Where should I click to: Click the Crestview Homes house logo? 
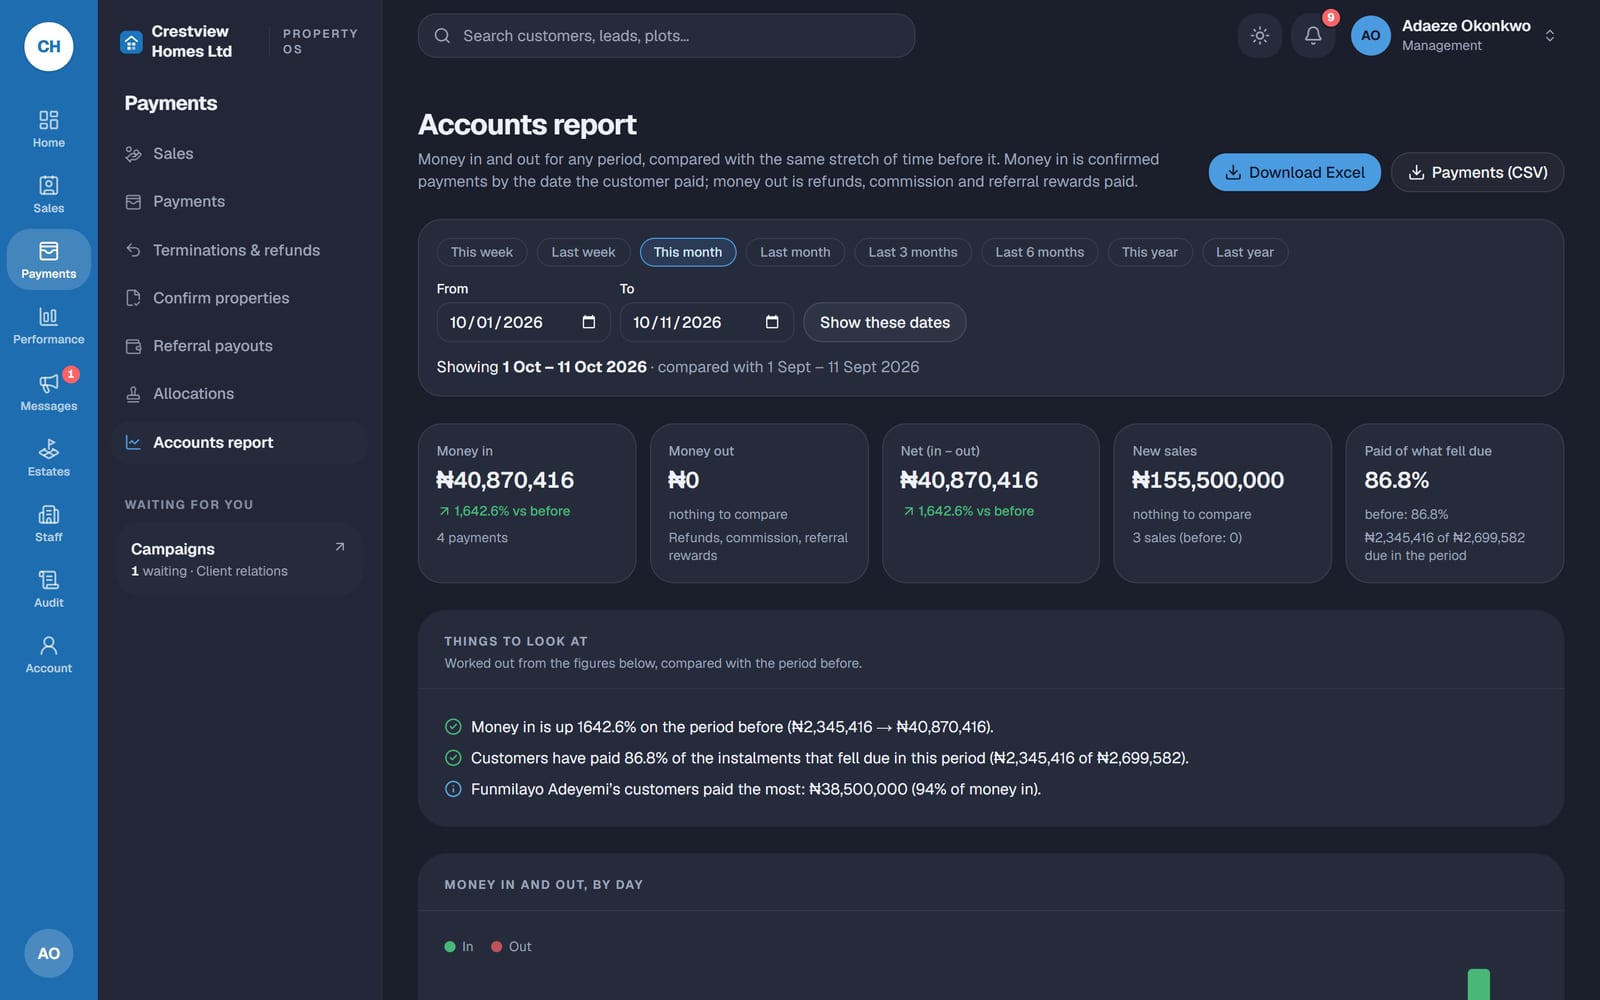[131, 42]
